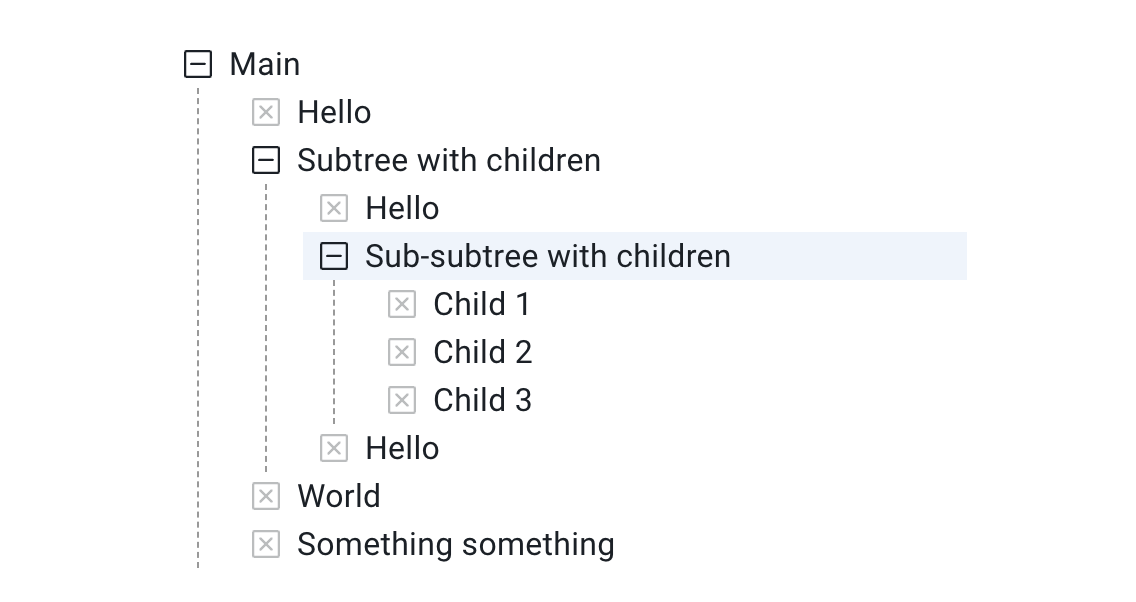Screen dimensions: 1136x602
Task: Select the 'Child 2' item
Action: pos(482,352)
